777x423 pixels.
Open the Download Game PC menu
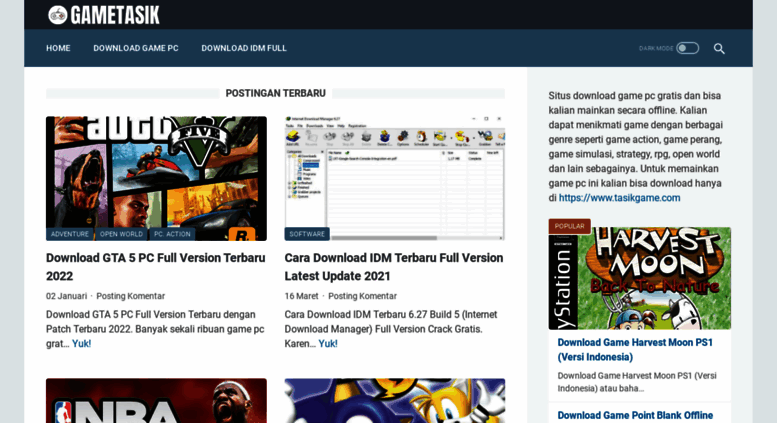click(136, 48)
